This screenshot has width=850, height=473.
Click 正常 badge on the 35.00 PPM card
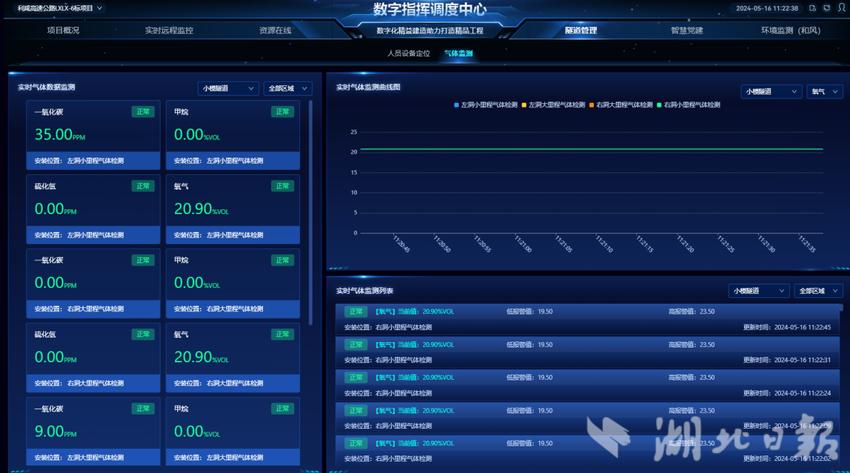(x=143, y=112)
